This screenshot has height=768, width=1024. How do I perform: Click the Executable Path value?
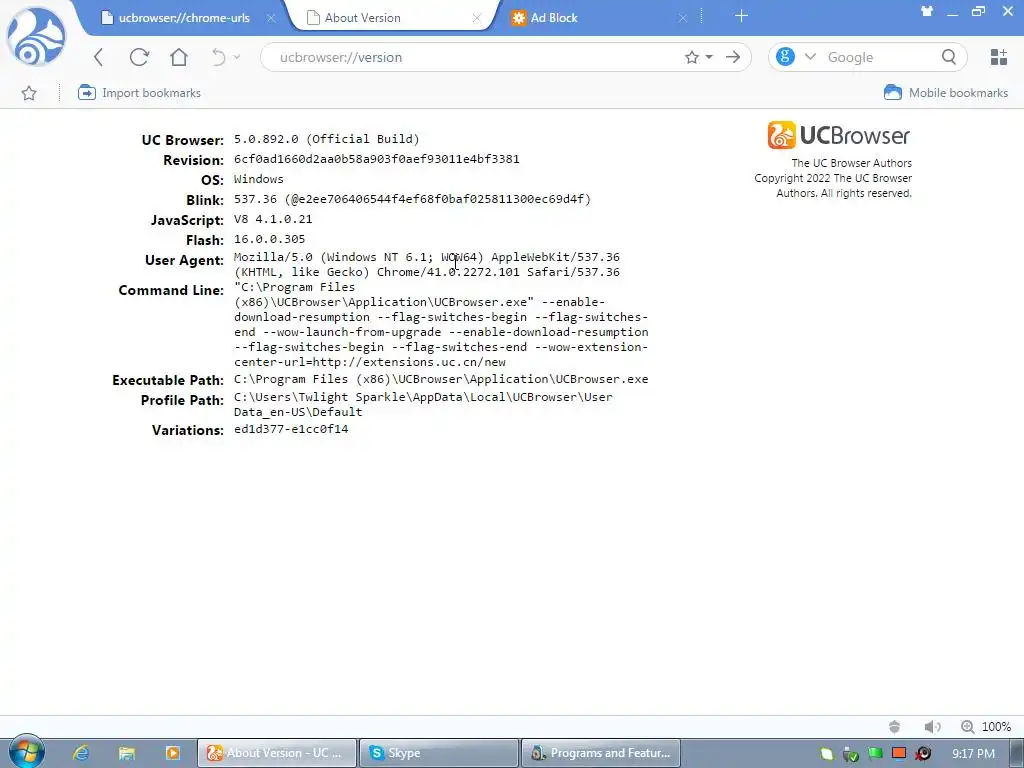[x=441, y=379]
